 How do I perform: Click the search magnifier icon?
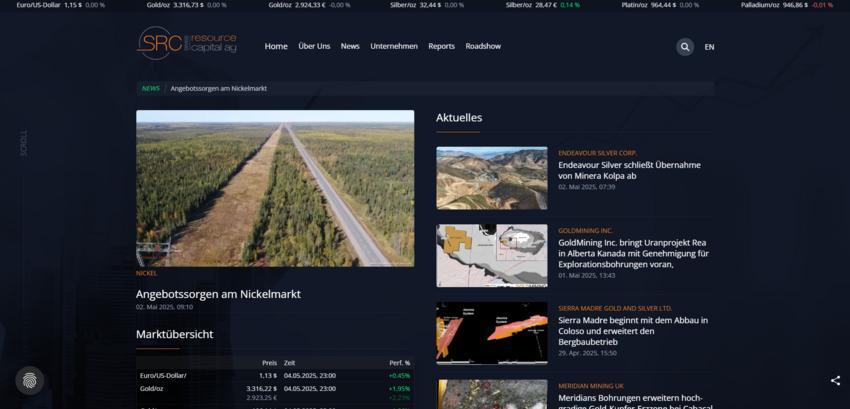(684, 47)
